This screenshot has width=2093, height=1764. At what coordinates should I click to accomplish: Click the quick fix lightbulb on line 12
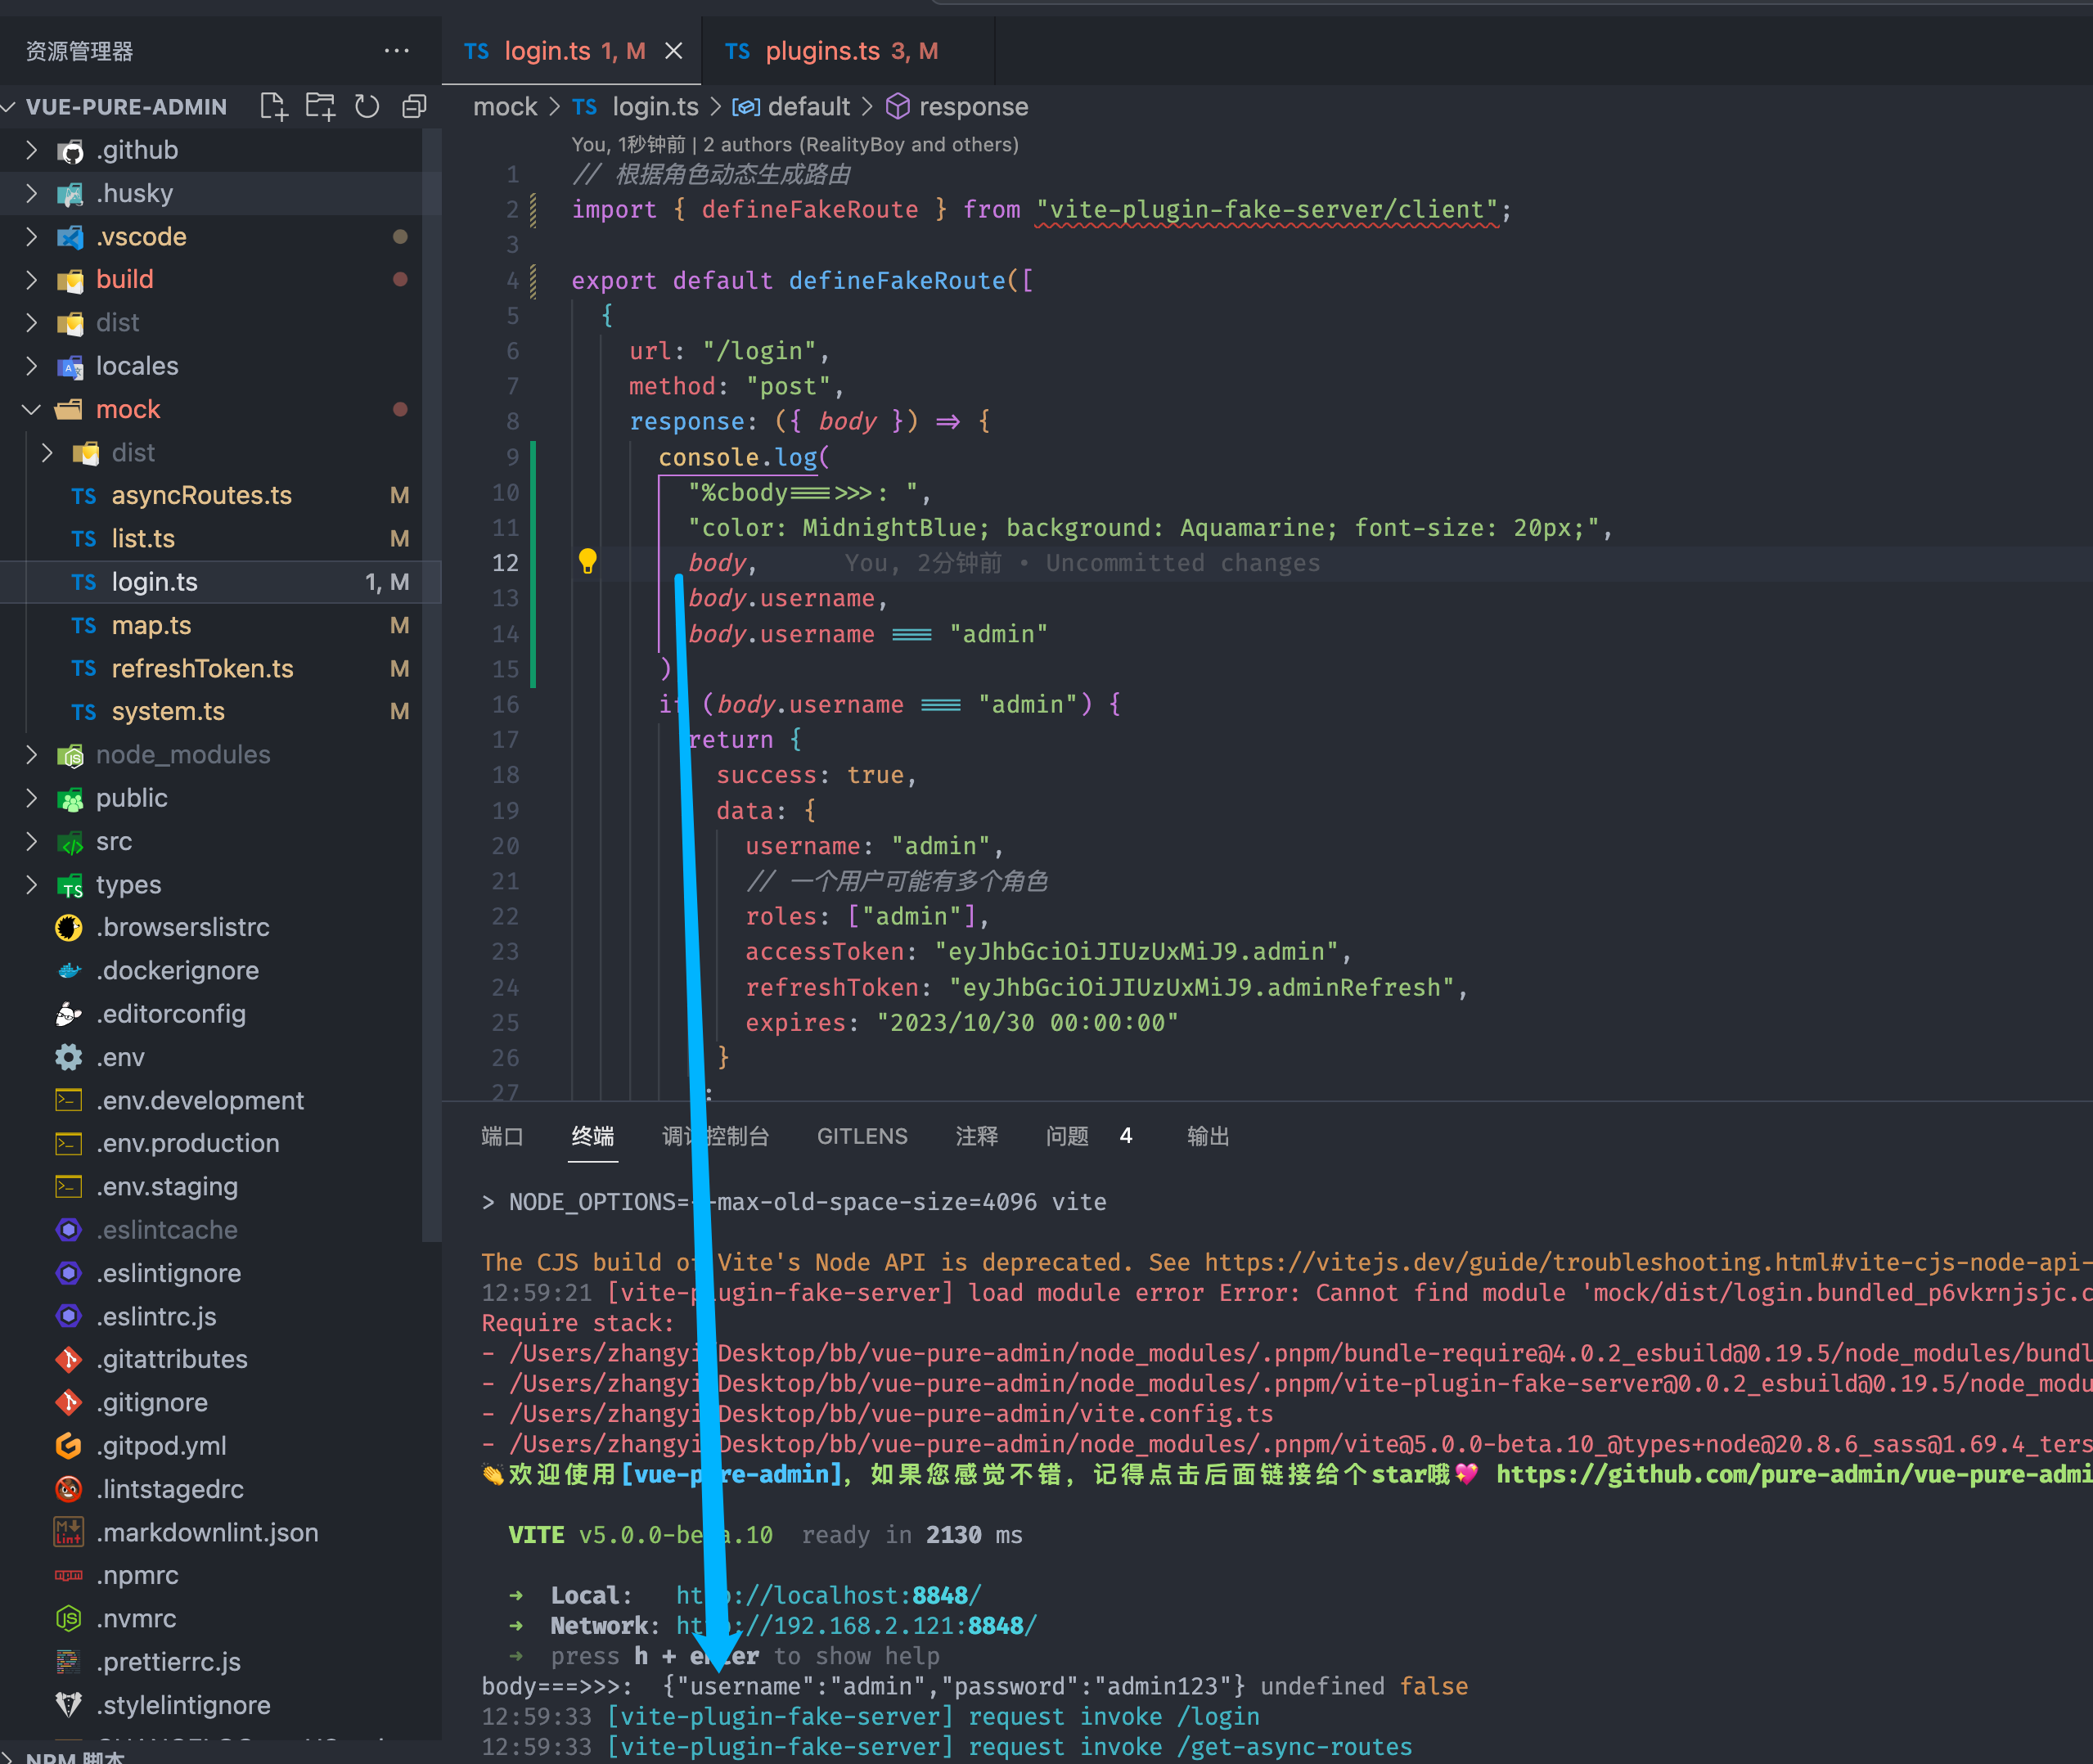588,562
